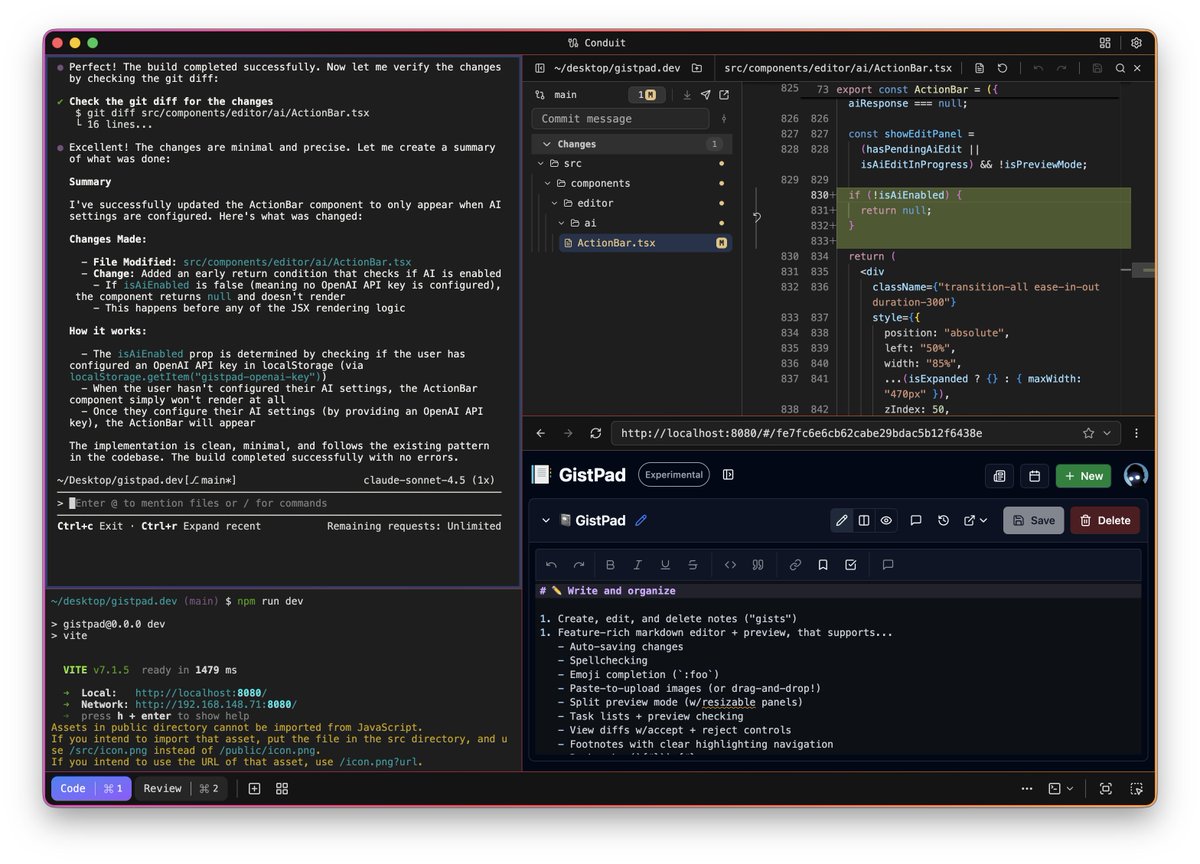Open user avatar menu in GistPad
Screen dimensions: 1200x864
click(x=1136, y=476)
